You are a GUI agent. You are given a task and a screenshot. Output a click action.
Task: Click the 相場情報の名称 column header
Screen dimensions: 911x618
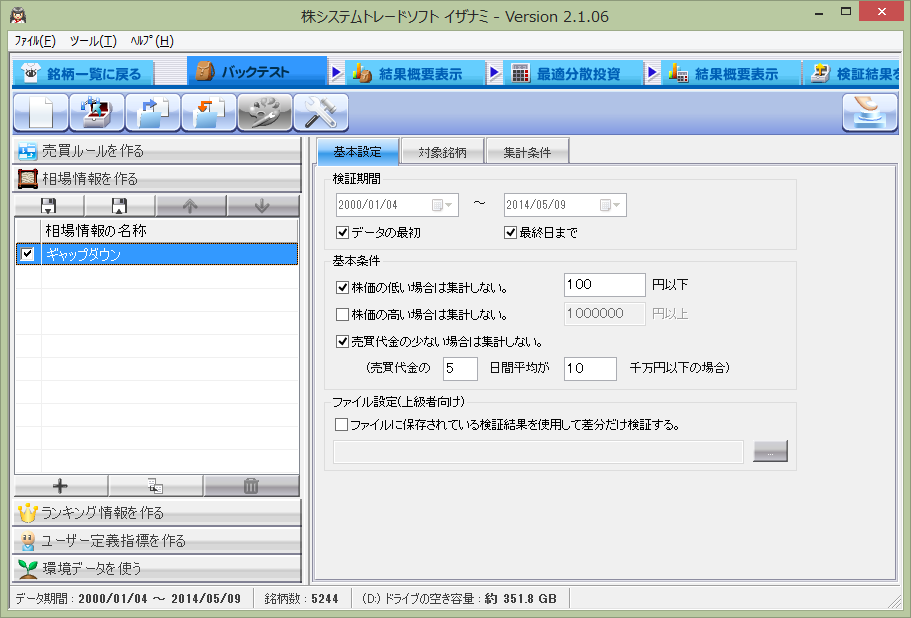click(169, 231)
